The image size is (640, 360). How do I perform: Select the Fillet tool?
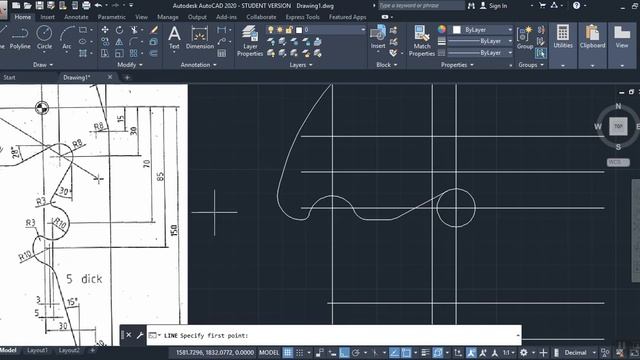[x=134, y=42]
